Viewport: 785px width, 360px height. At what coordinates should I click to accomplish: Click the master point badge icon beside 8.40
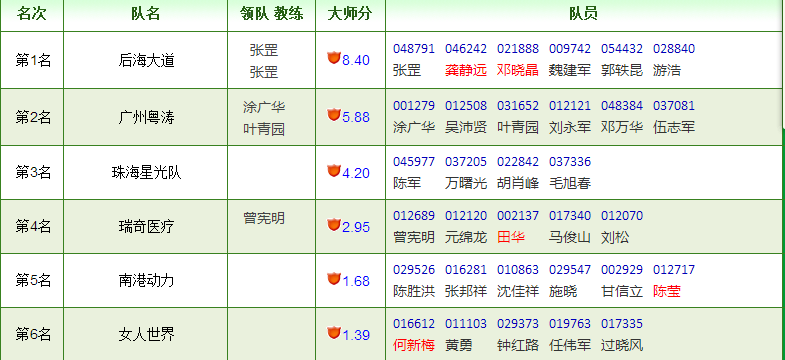334,58
